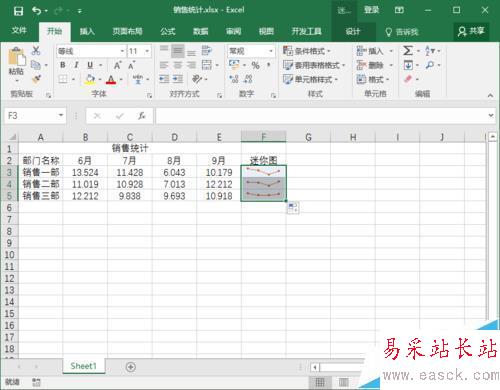Wrap text in cell
Viewport: 500px width, 390px height.
tap(207, 51)
